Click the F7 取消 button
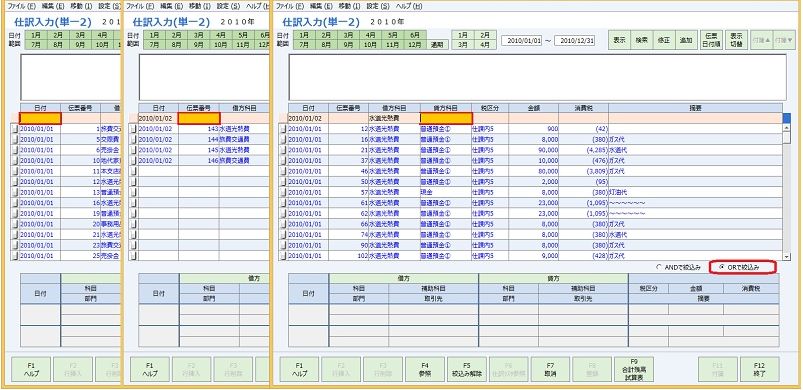803x390 pixels. (551, 370)
